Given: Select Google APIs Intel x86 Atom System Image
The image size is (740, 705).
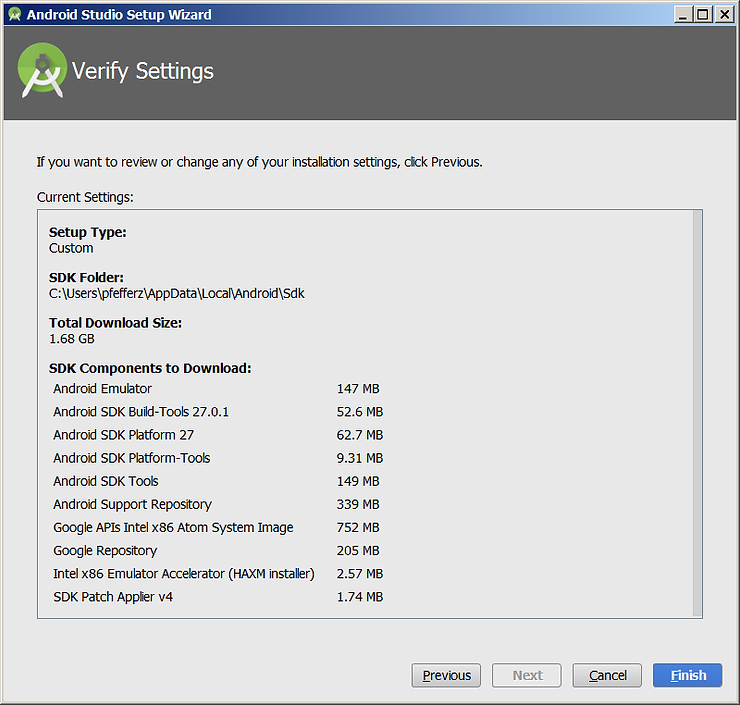Looking at the screenshot, I should (x=173, y=527).
